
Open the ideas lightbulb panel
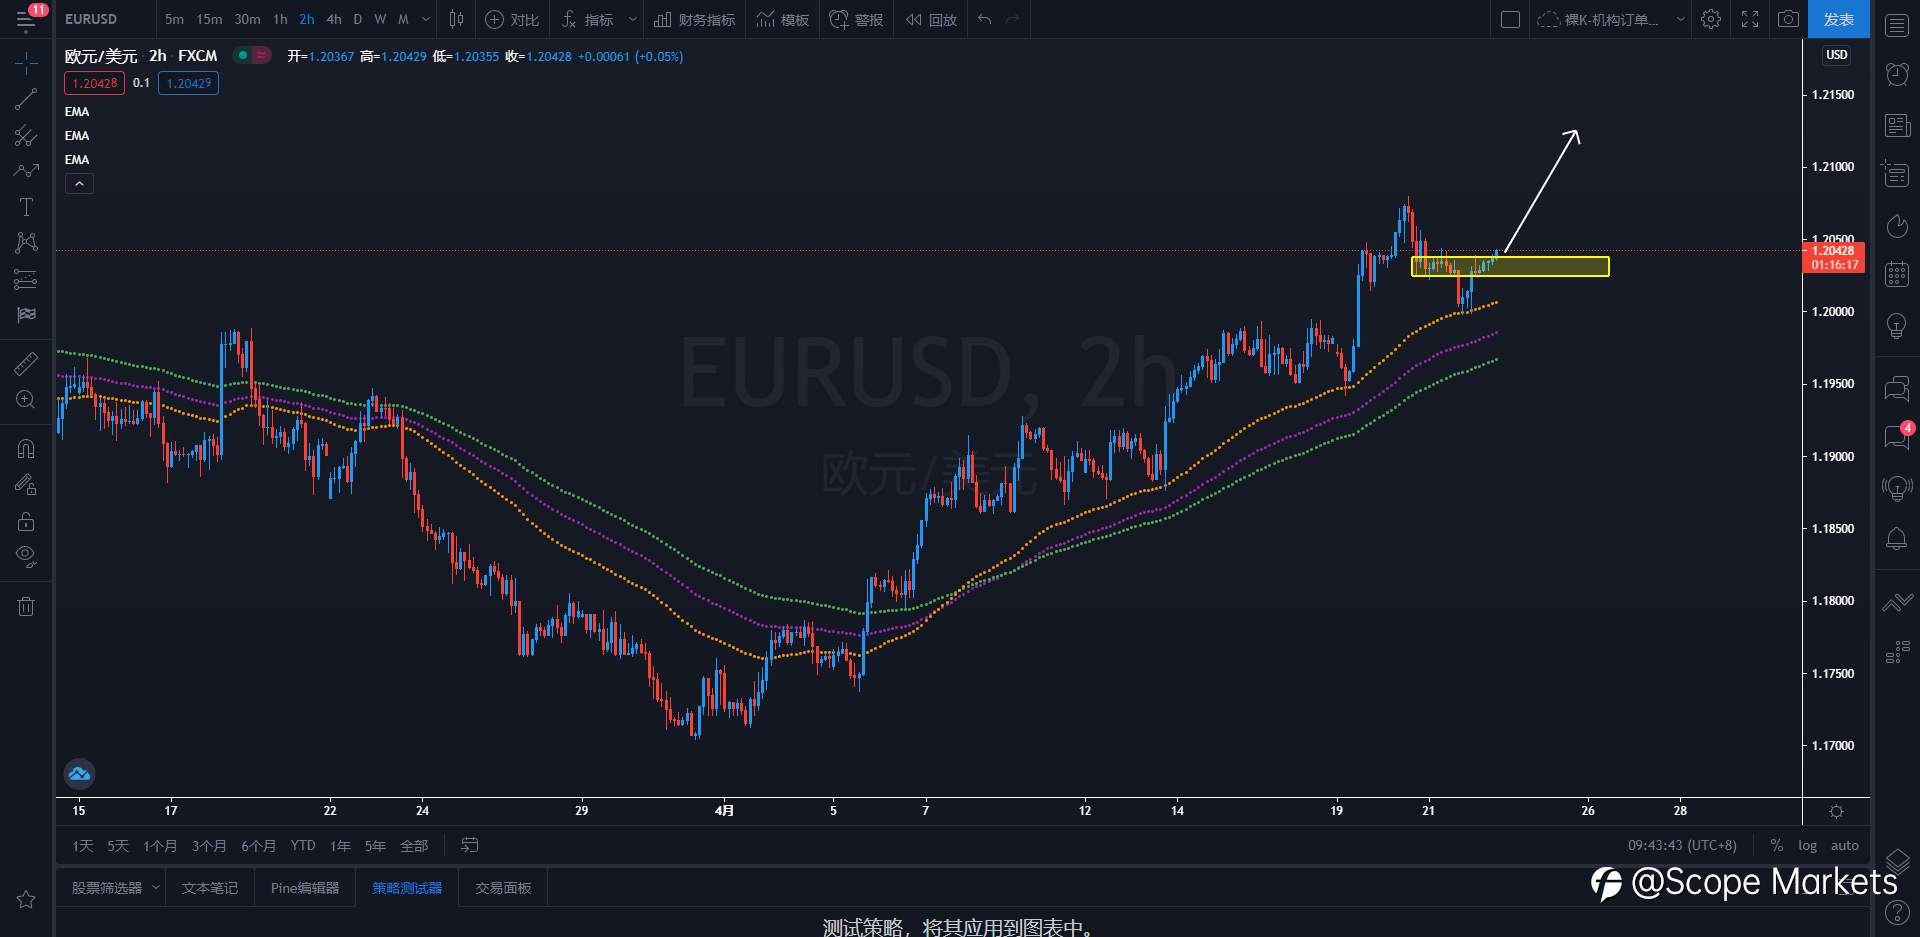click(x=1896, y=325)
